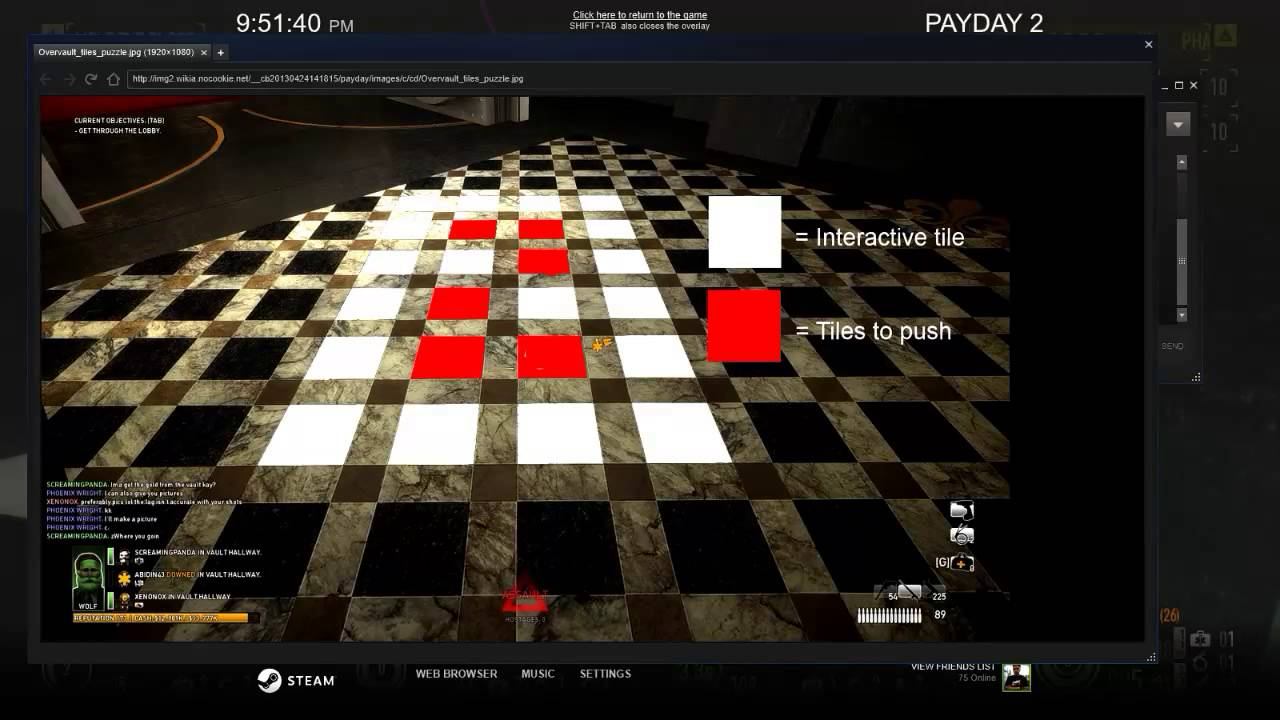Click the friend avatar thumbnail
The image size is (1280, 720).
[x=1016, y=677]
